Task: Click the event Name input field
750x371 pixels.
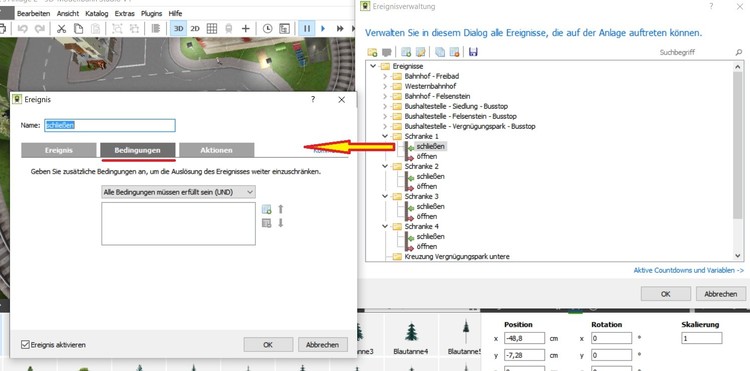Action: click(110, 125)
